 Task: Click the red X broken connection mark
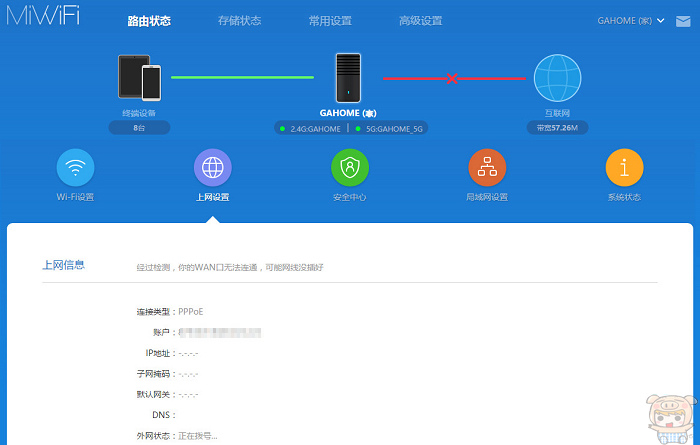(x=452, y=79)
